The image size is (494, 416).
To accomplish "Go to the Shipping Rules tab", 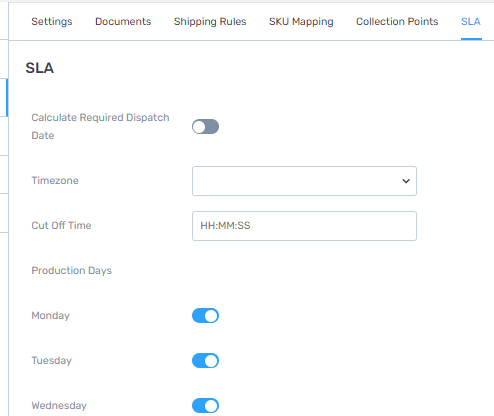I will pos(210,22).
